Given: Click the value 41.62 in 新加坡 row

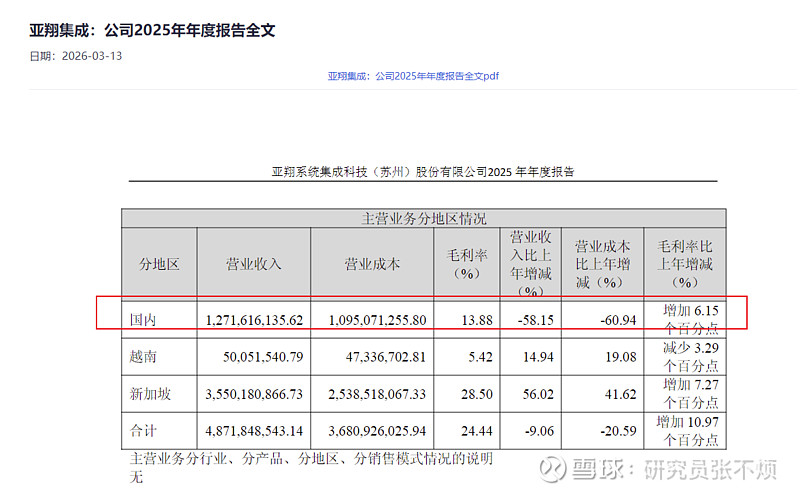Looking at the screenshot, I should coord(621,394).
